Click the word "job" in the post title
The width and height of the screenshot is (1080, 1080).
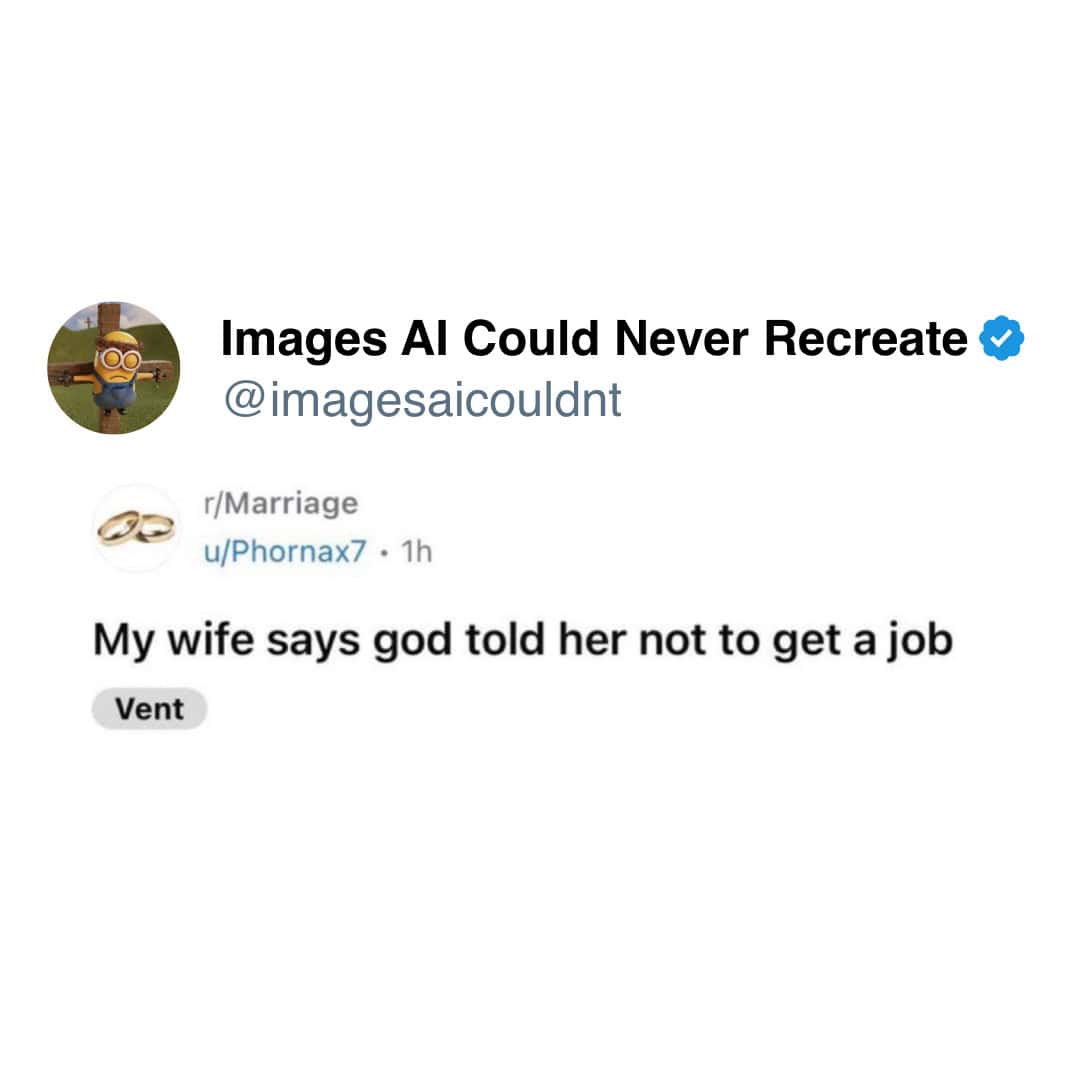(x=919, y=641)
